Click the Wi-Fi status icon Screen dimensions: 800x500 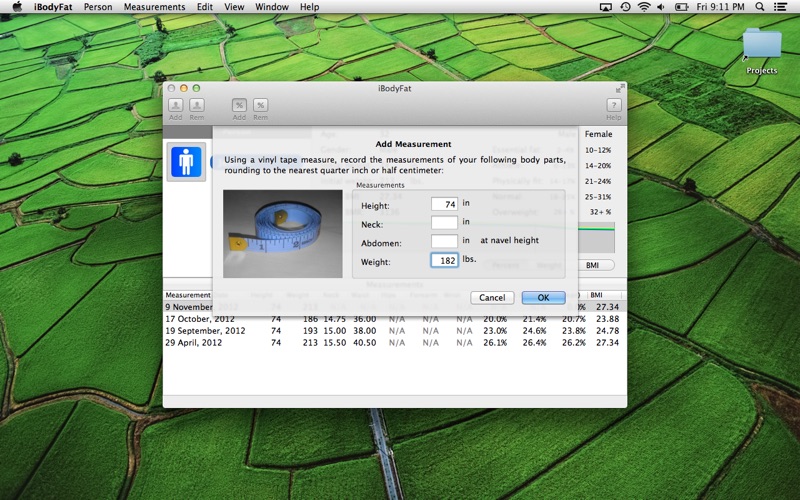pyautogui.click(x=644, y=7)
